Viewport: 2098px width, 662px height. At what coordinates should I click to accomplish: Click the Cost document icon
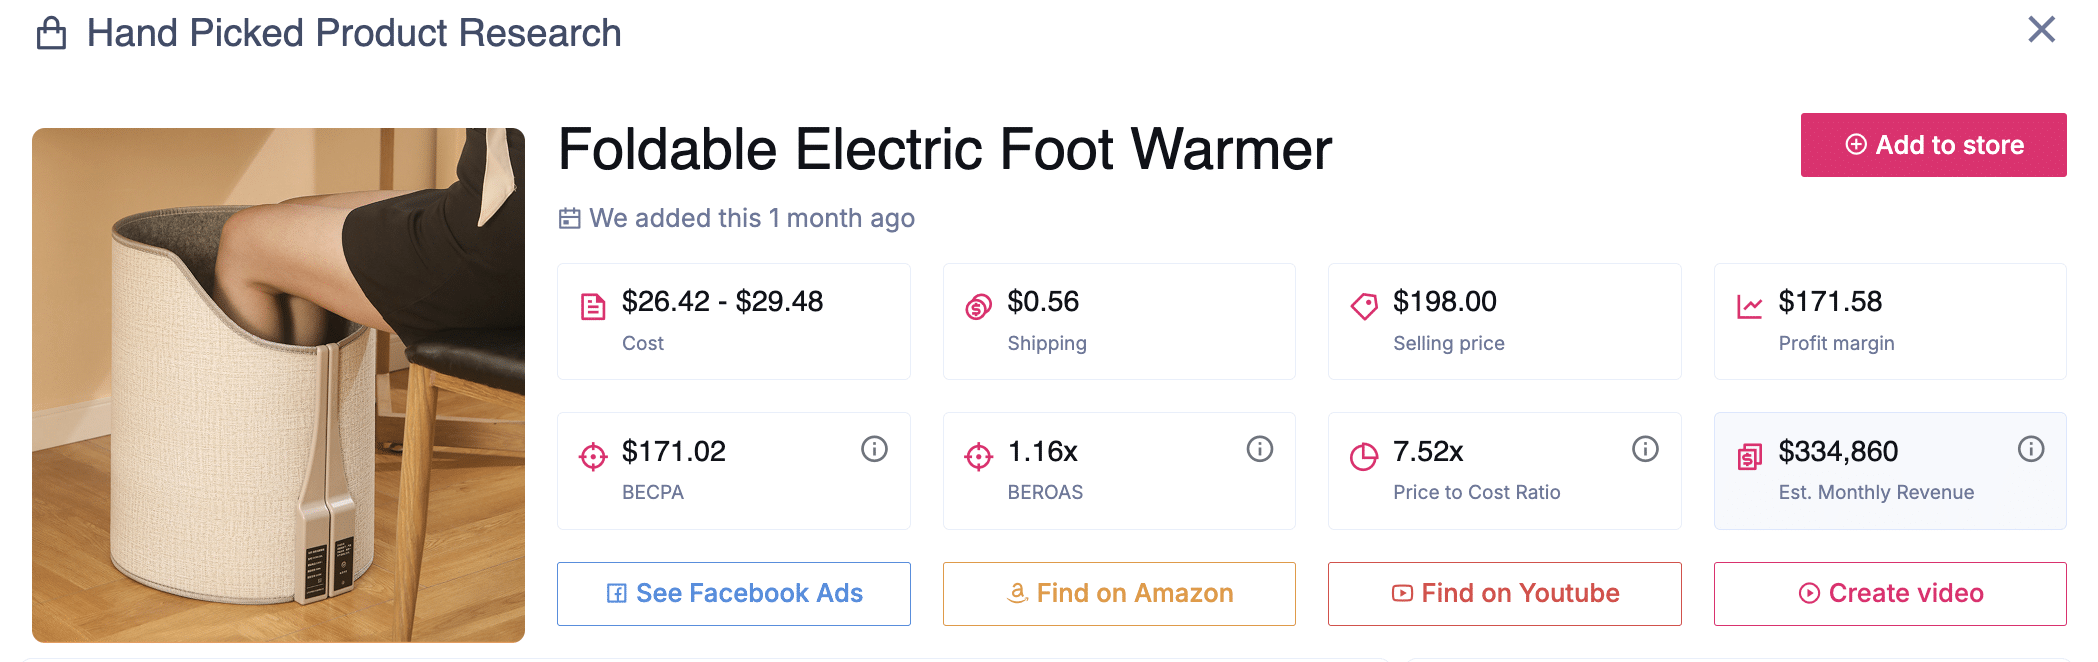593,306
